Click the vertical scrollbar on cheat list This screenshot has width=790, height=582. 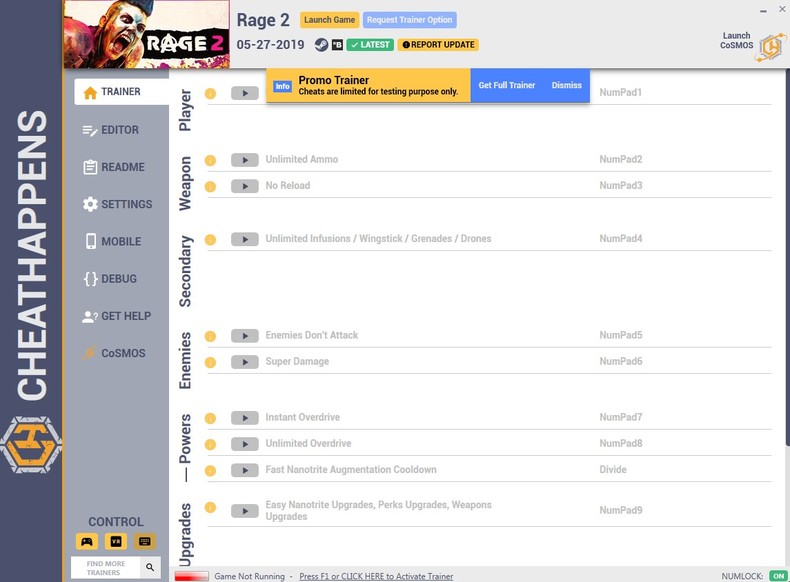tap(787, 257)
